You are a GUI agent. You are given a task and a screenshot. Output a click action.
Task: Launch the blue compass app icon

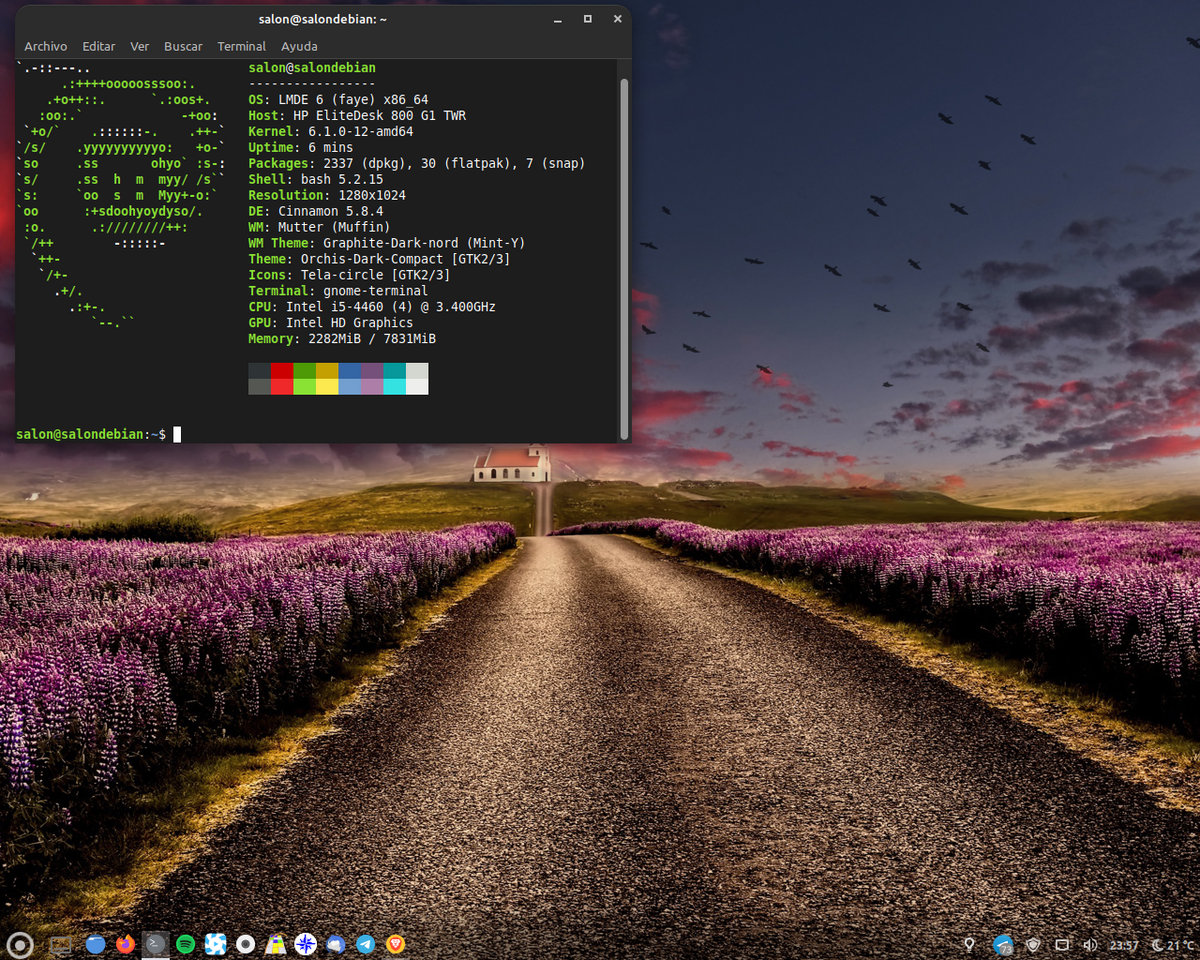[x=306, y=943]
